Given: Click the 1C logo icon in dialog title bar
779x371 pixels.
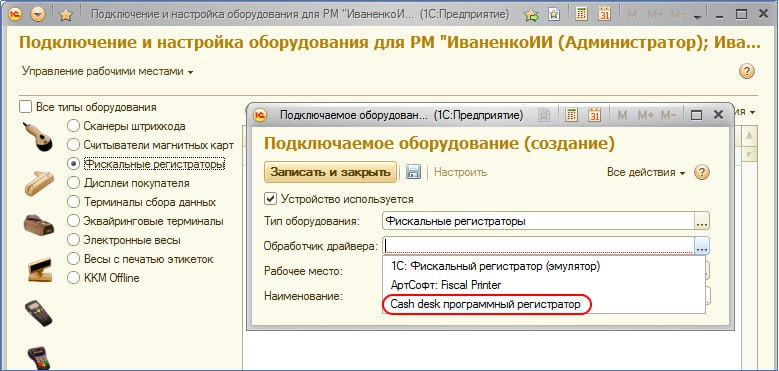Looking at the screenshot, I should [x=260, y=115].
